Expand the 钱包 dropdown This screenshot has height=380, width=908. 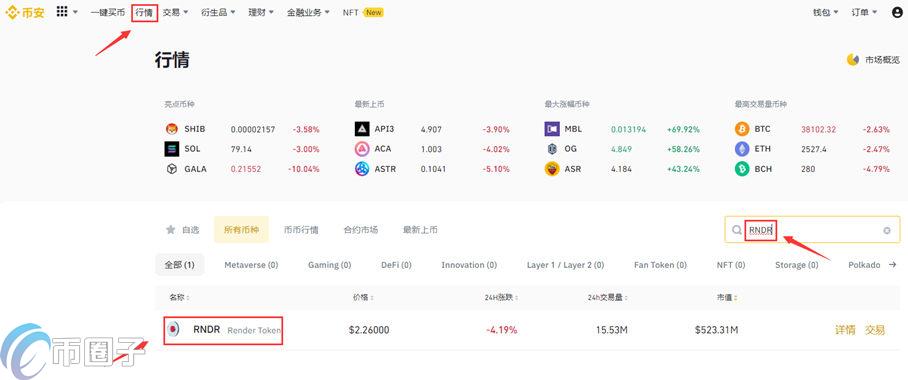point(826,12)
